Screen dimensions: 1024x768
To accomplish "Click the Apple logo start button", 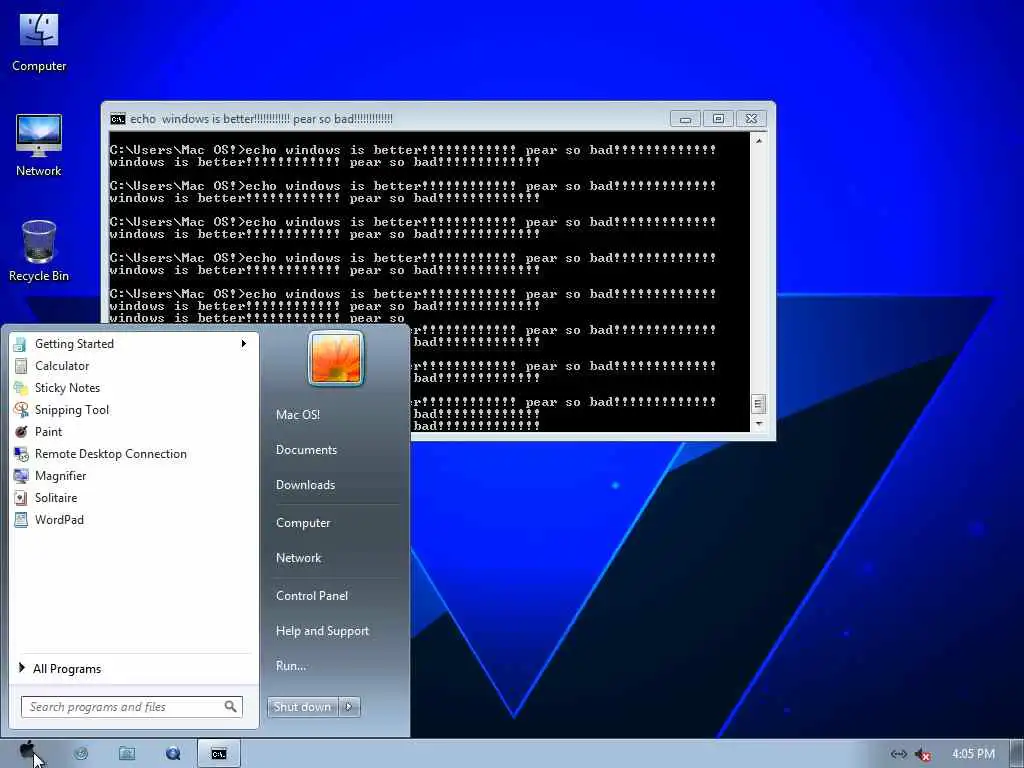I will pos(27,751).
